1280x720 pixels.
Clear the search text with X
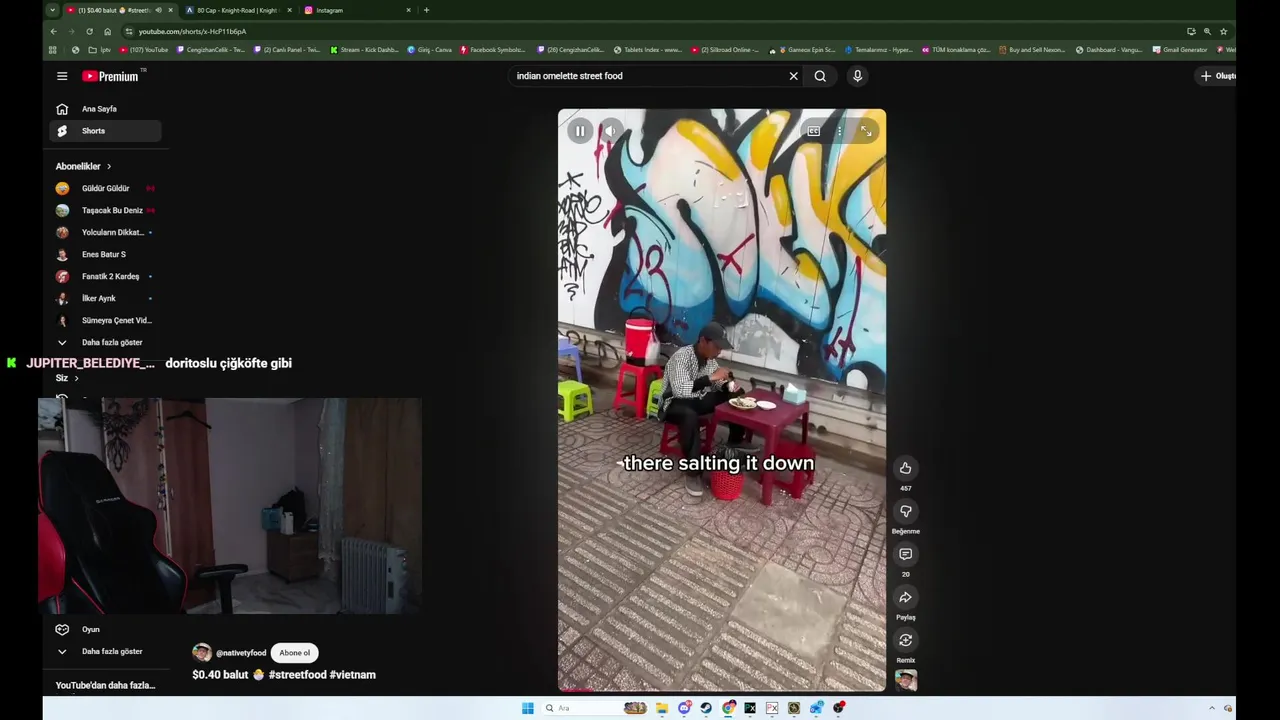pos(794,76)
